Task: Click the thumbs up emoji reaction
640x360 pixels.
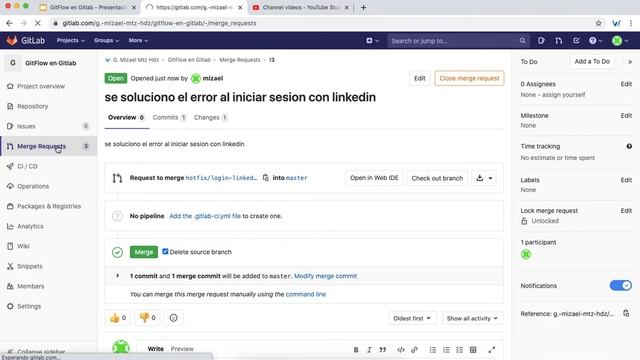Action: point(118,318)
